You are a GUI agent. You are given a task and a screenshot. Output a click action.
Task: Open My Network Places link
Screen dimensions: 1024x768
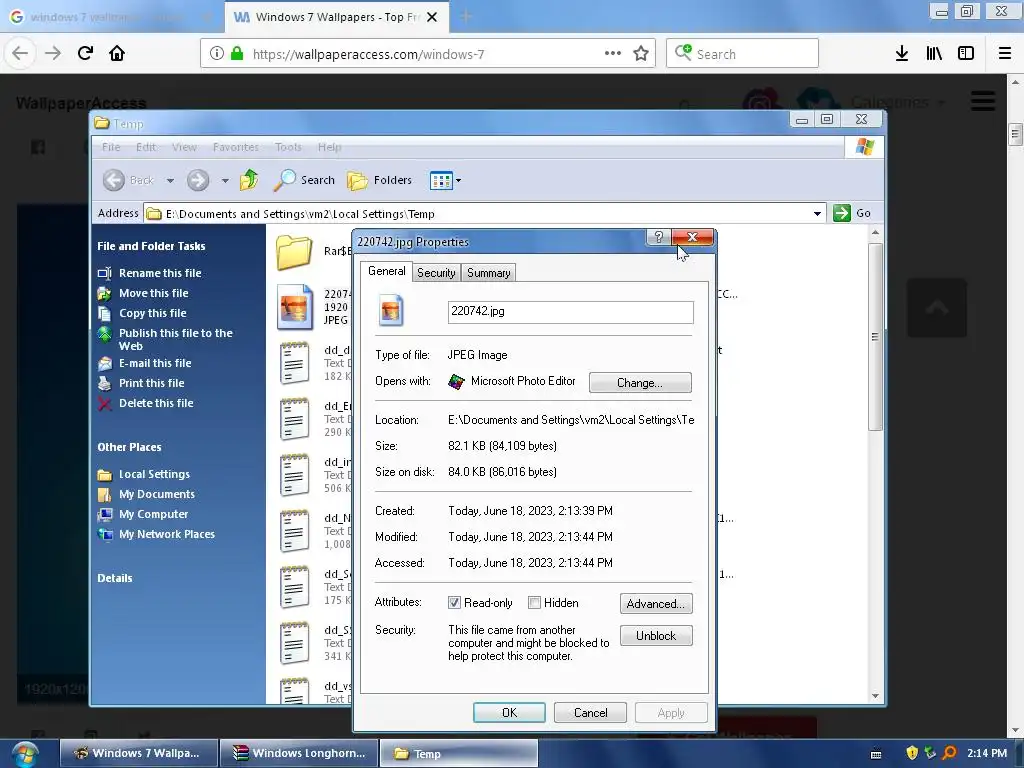(167, 534)
